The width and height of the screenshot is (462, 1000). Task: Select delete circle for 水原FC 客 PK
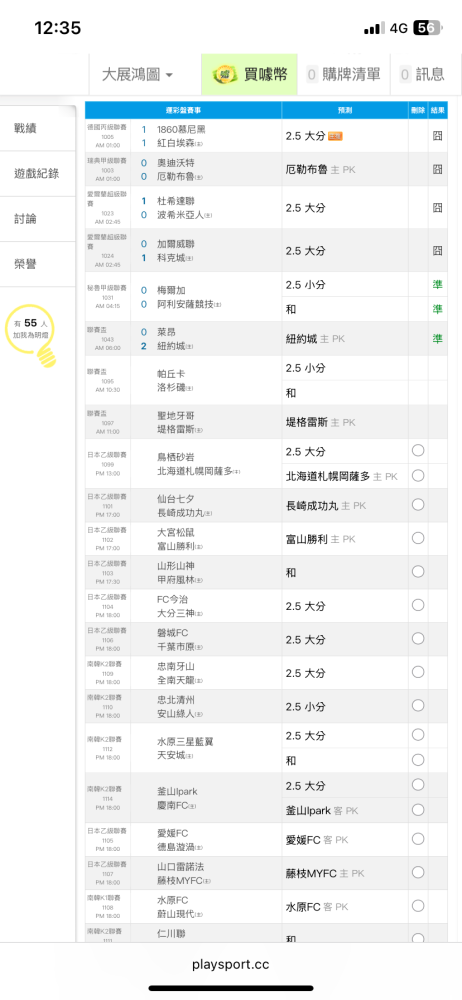pyautogui.click(x=418, y=906)
